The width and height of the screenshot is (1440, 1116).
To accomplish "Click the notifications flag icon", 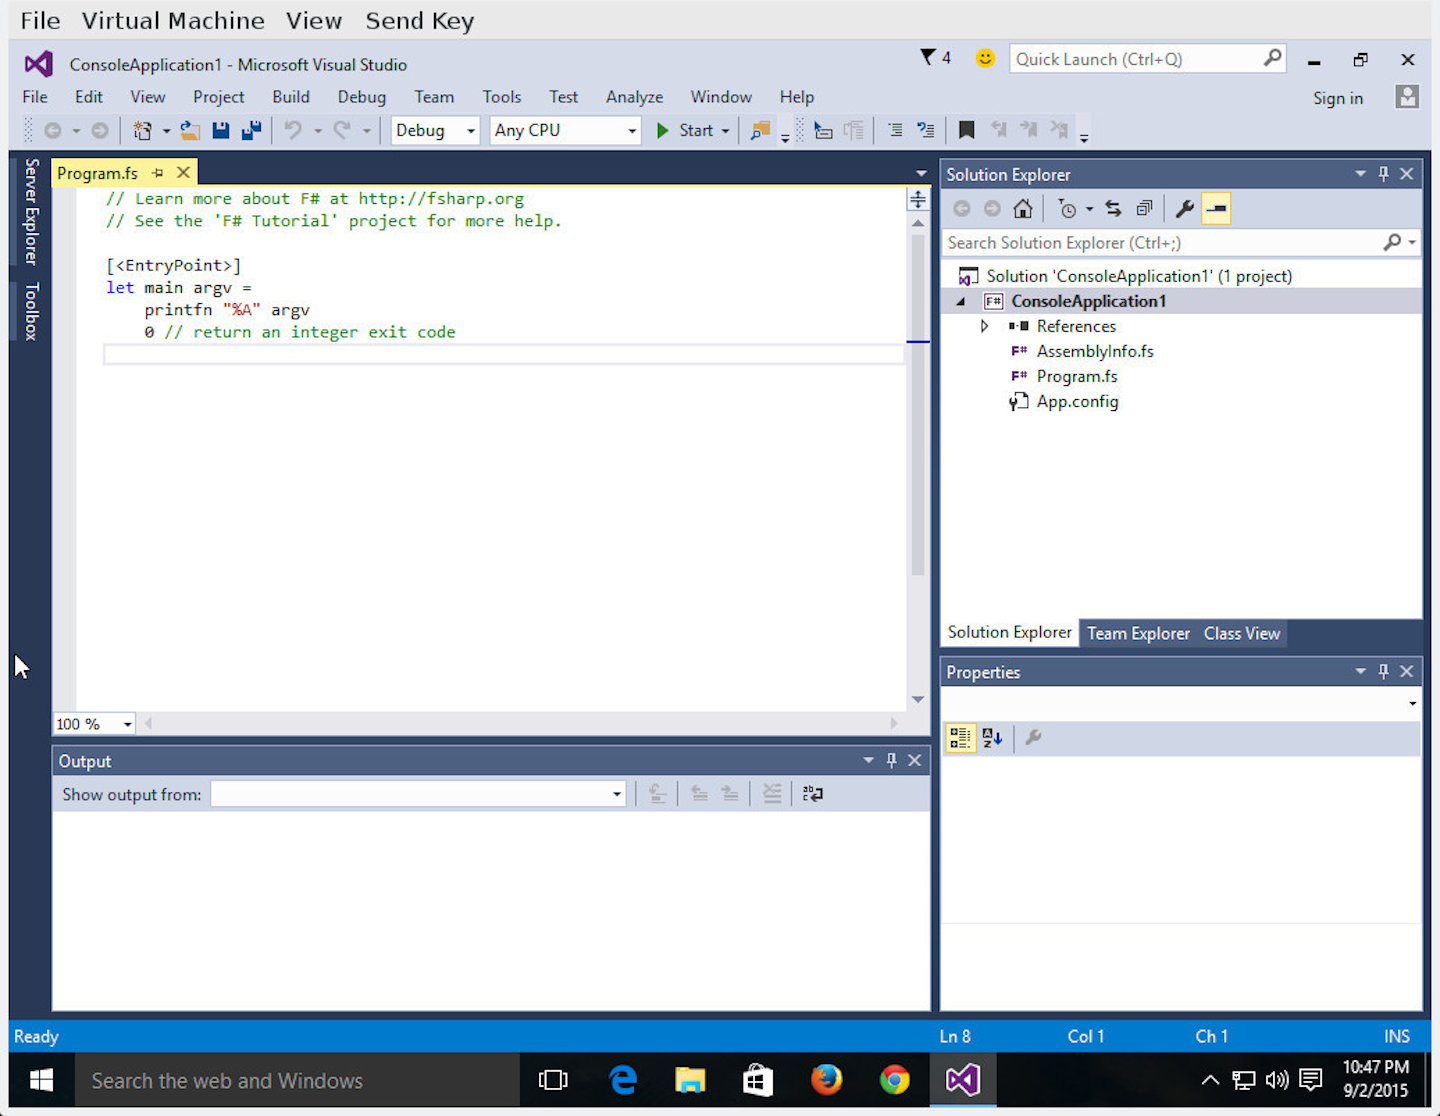I will click(928, 57).
